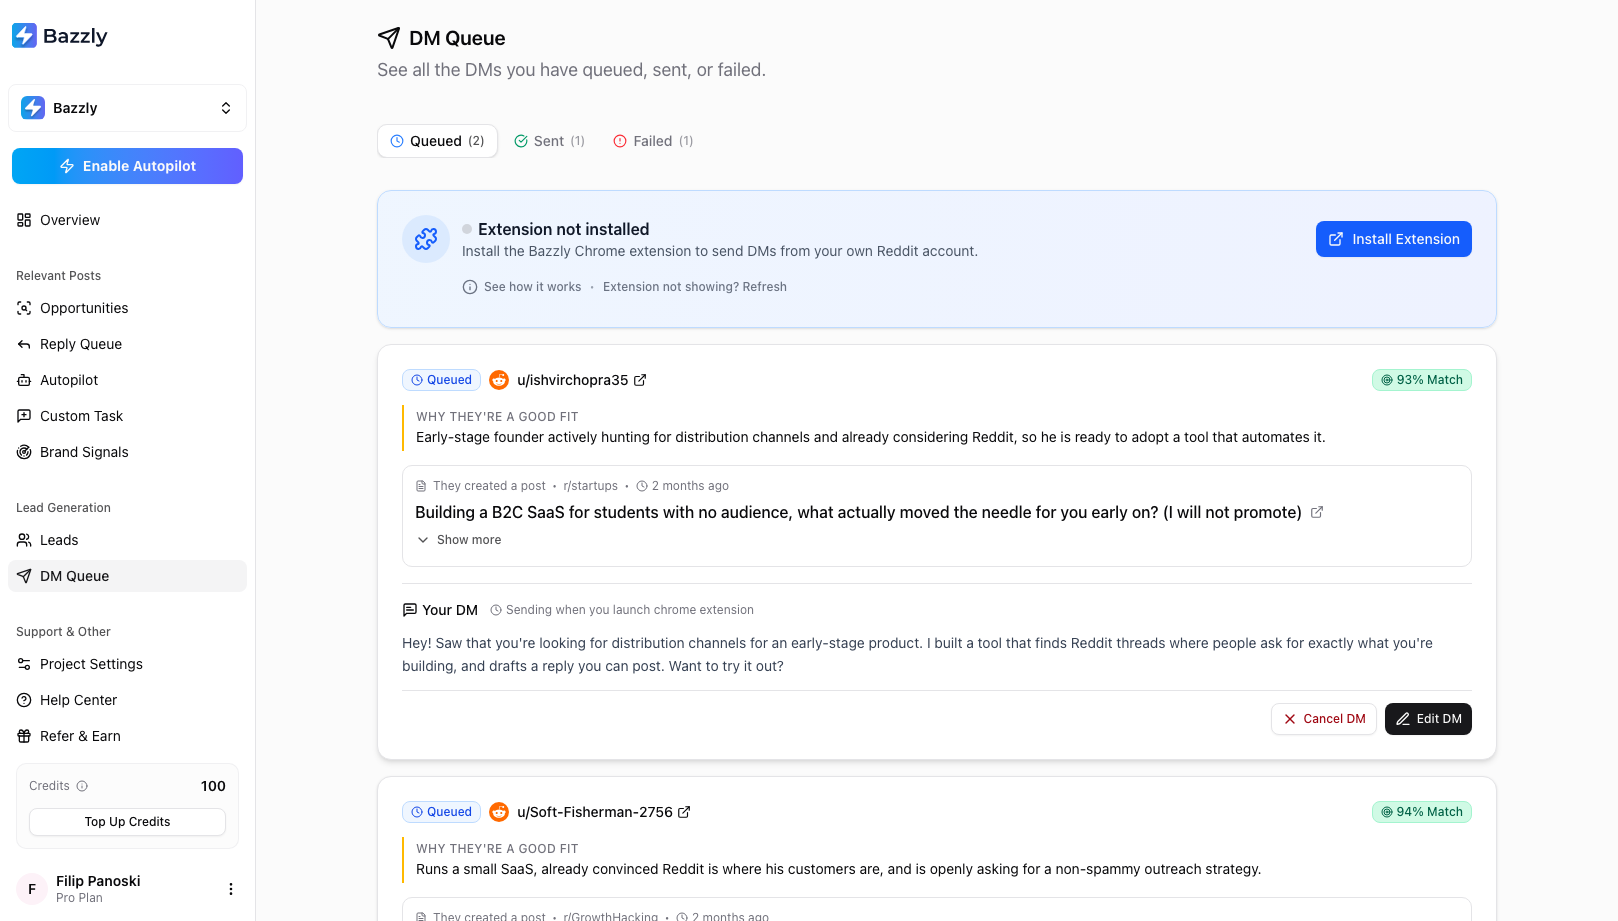Click the 100 credits value
This screenshot has height=921, width=1618.
[213, 786]
